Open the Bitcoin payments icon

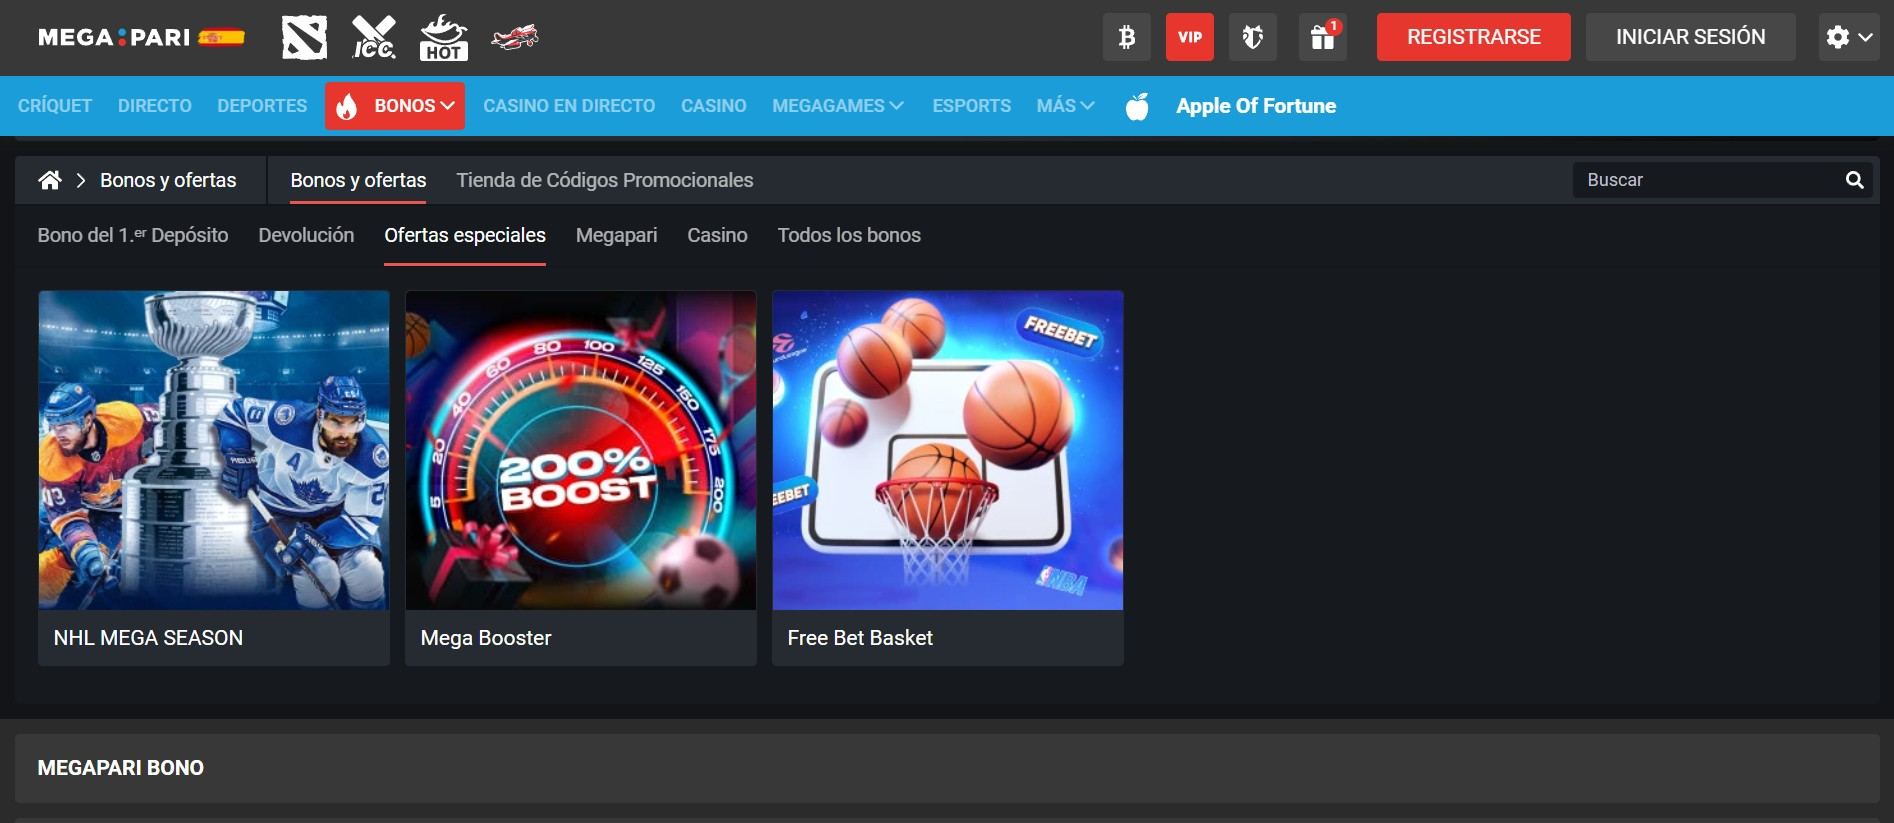coord(1127,37)
